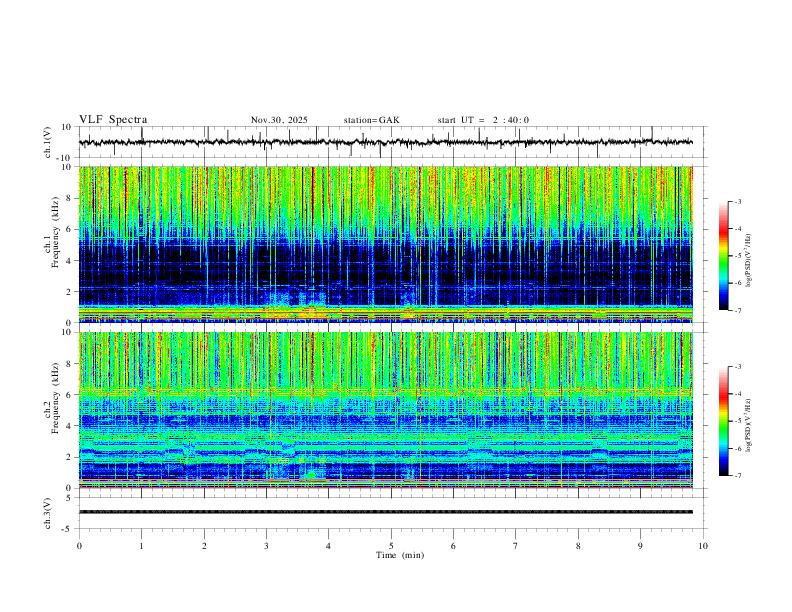The width and height of the screenshot is (792, 612).
Task: Click the ch.2 color bar "log(PSD)" label
Action: 748,425
